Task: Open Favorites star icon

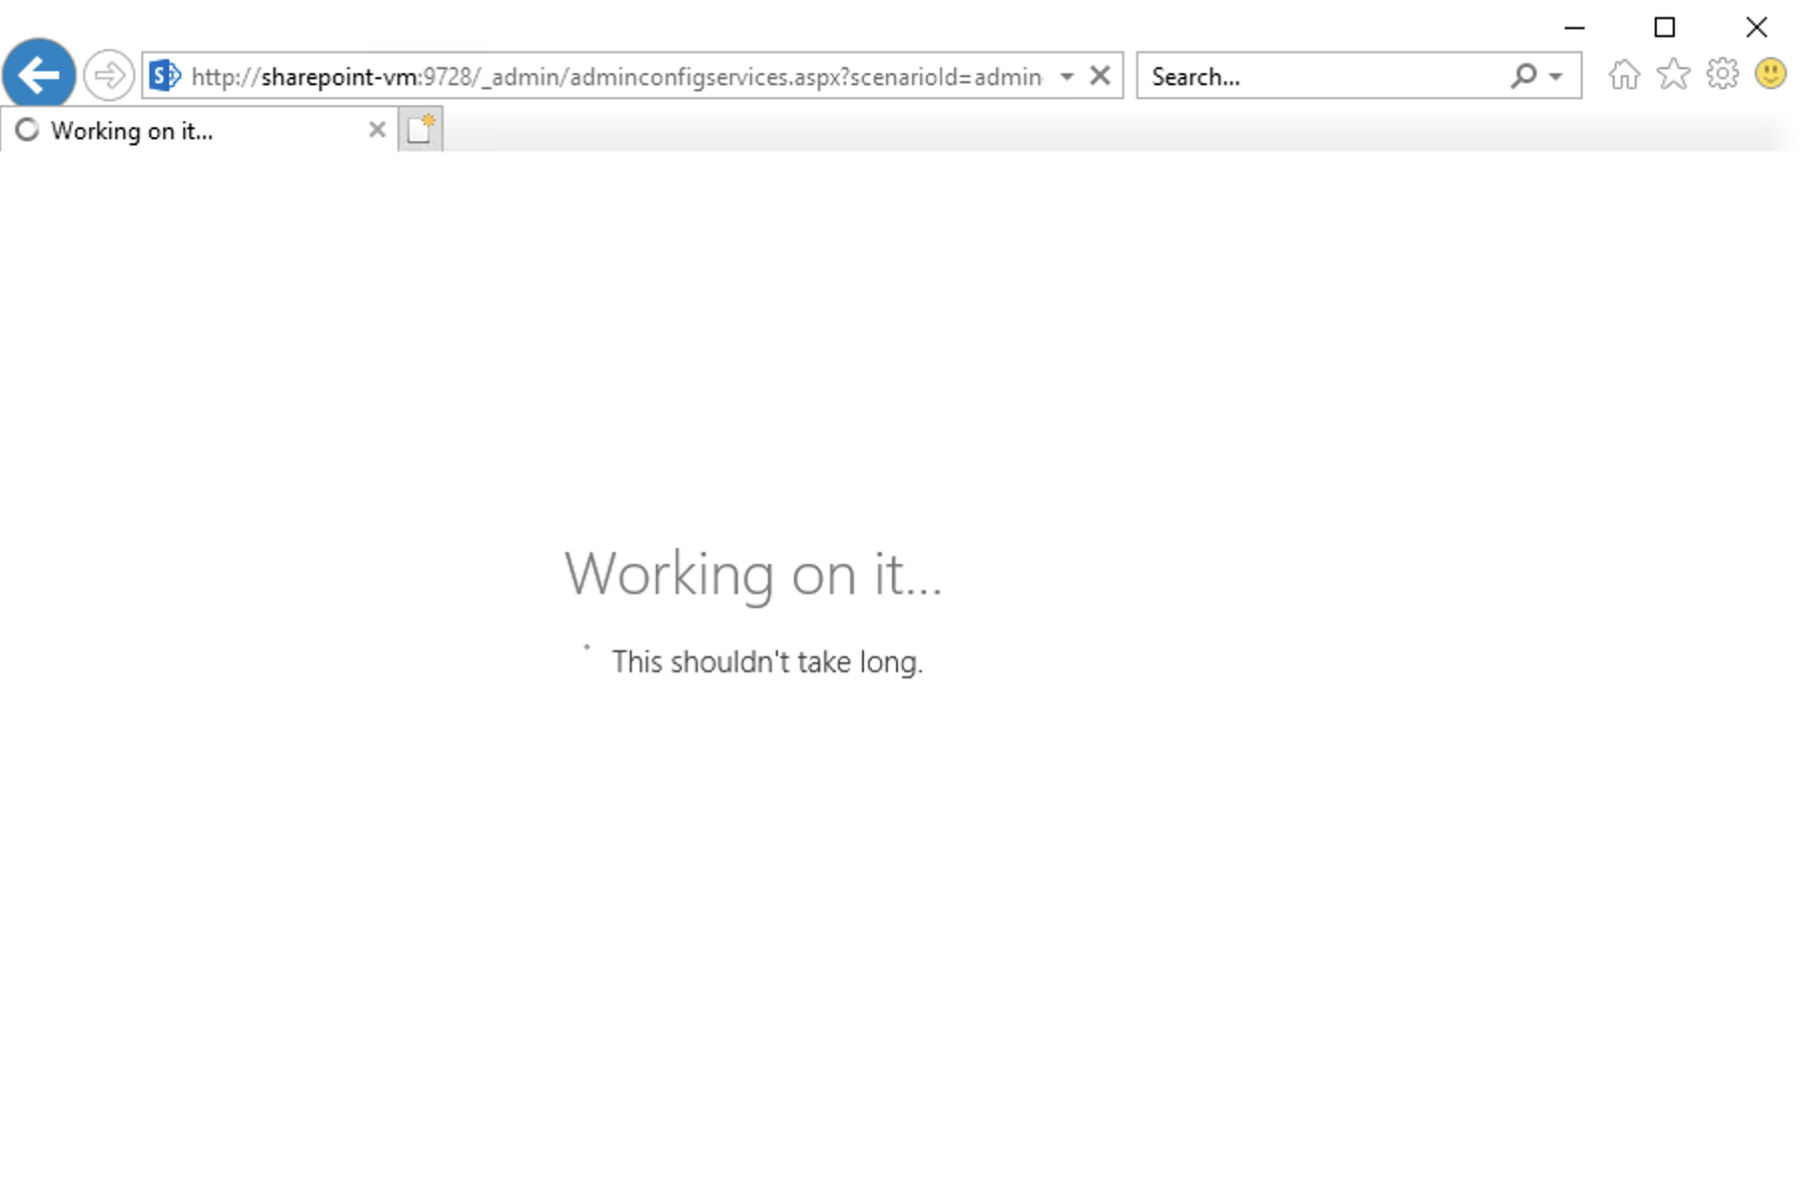Action: click(x=1673, y=74)
